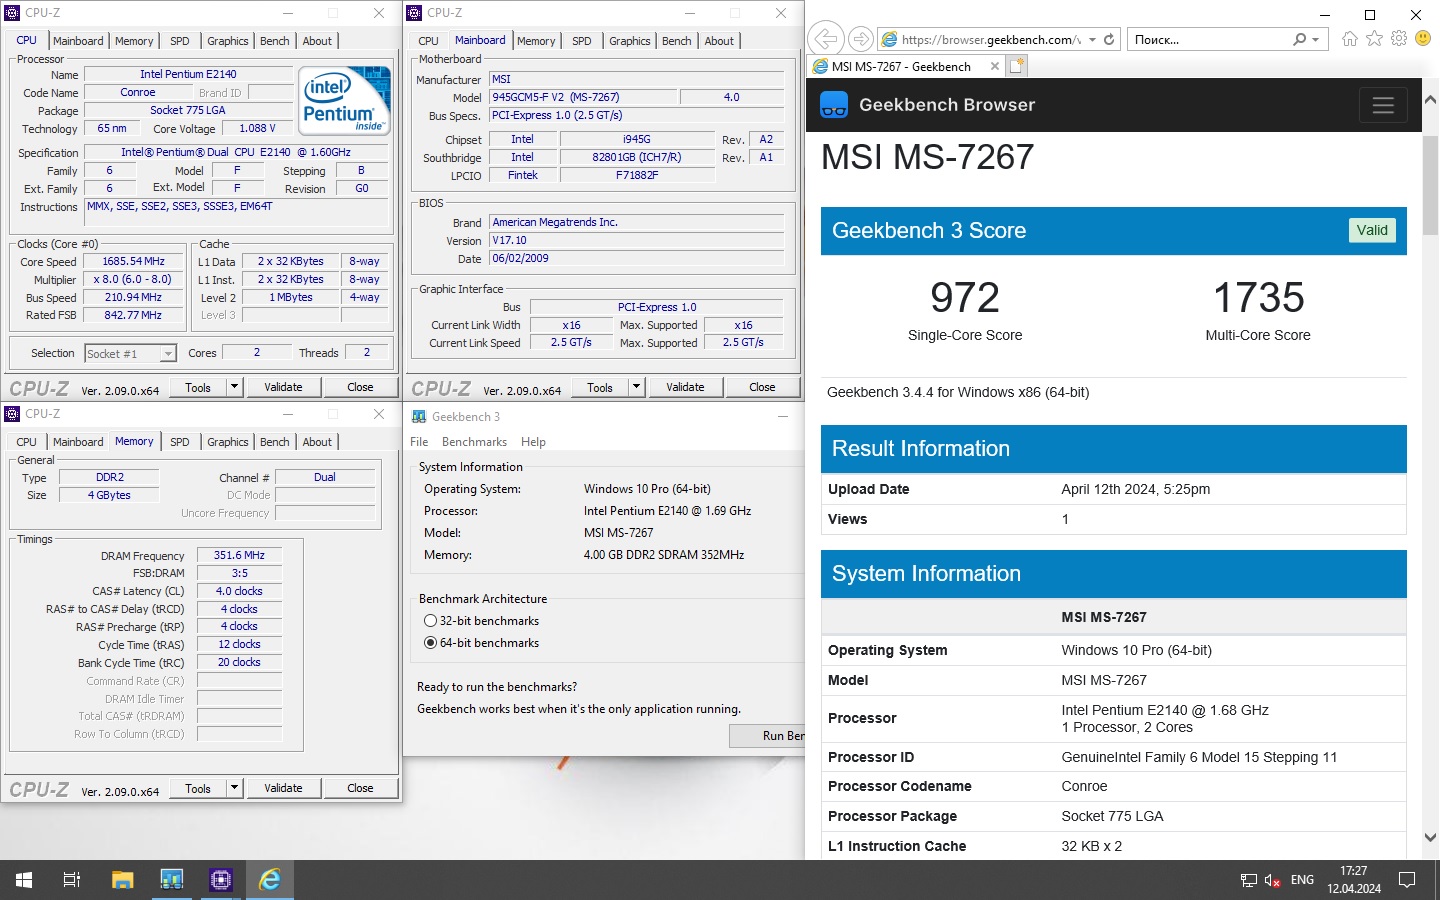
Task: Click the Internet Explorer taskbar icon
Action: click(x=270, y=880)
